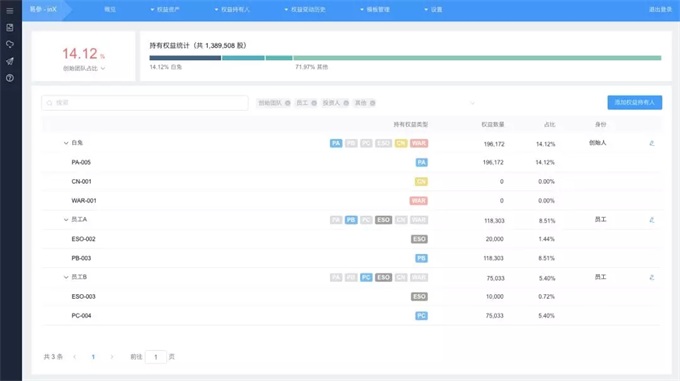This screenshot has width=680, height=381.
Task: Remove the 投资人 filter tag
Action: 346,103
